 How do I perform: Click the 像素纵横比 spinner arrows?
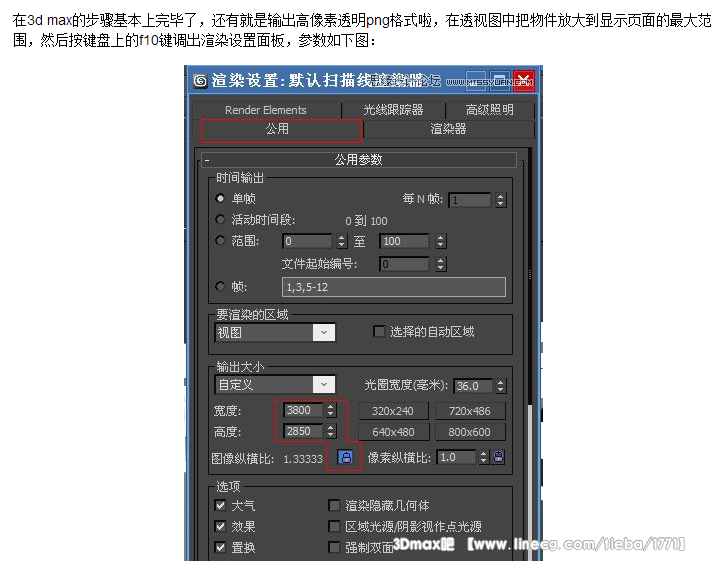(484, 457)
